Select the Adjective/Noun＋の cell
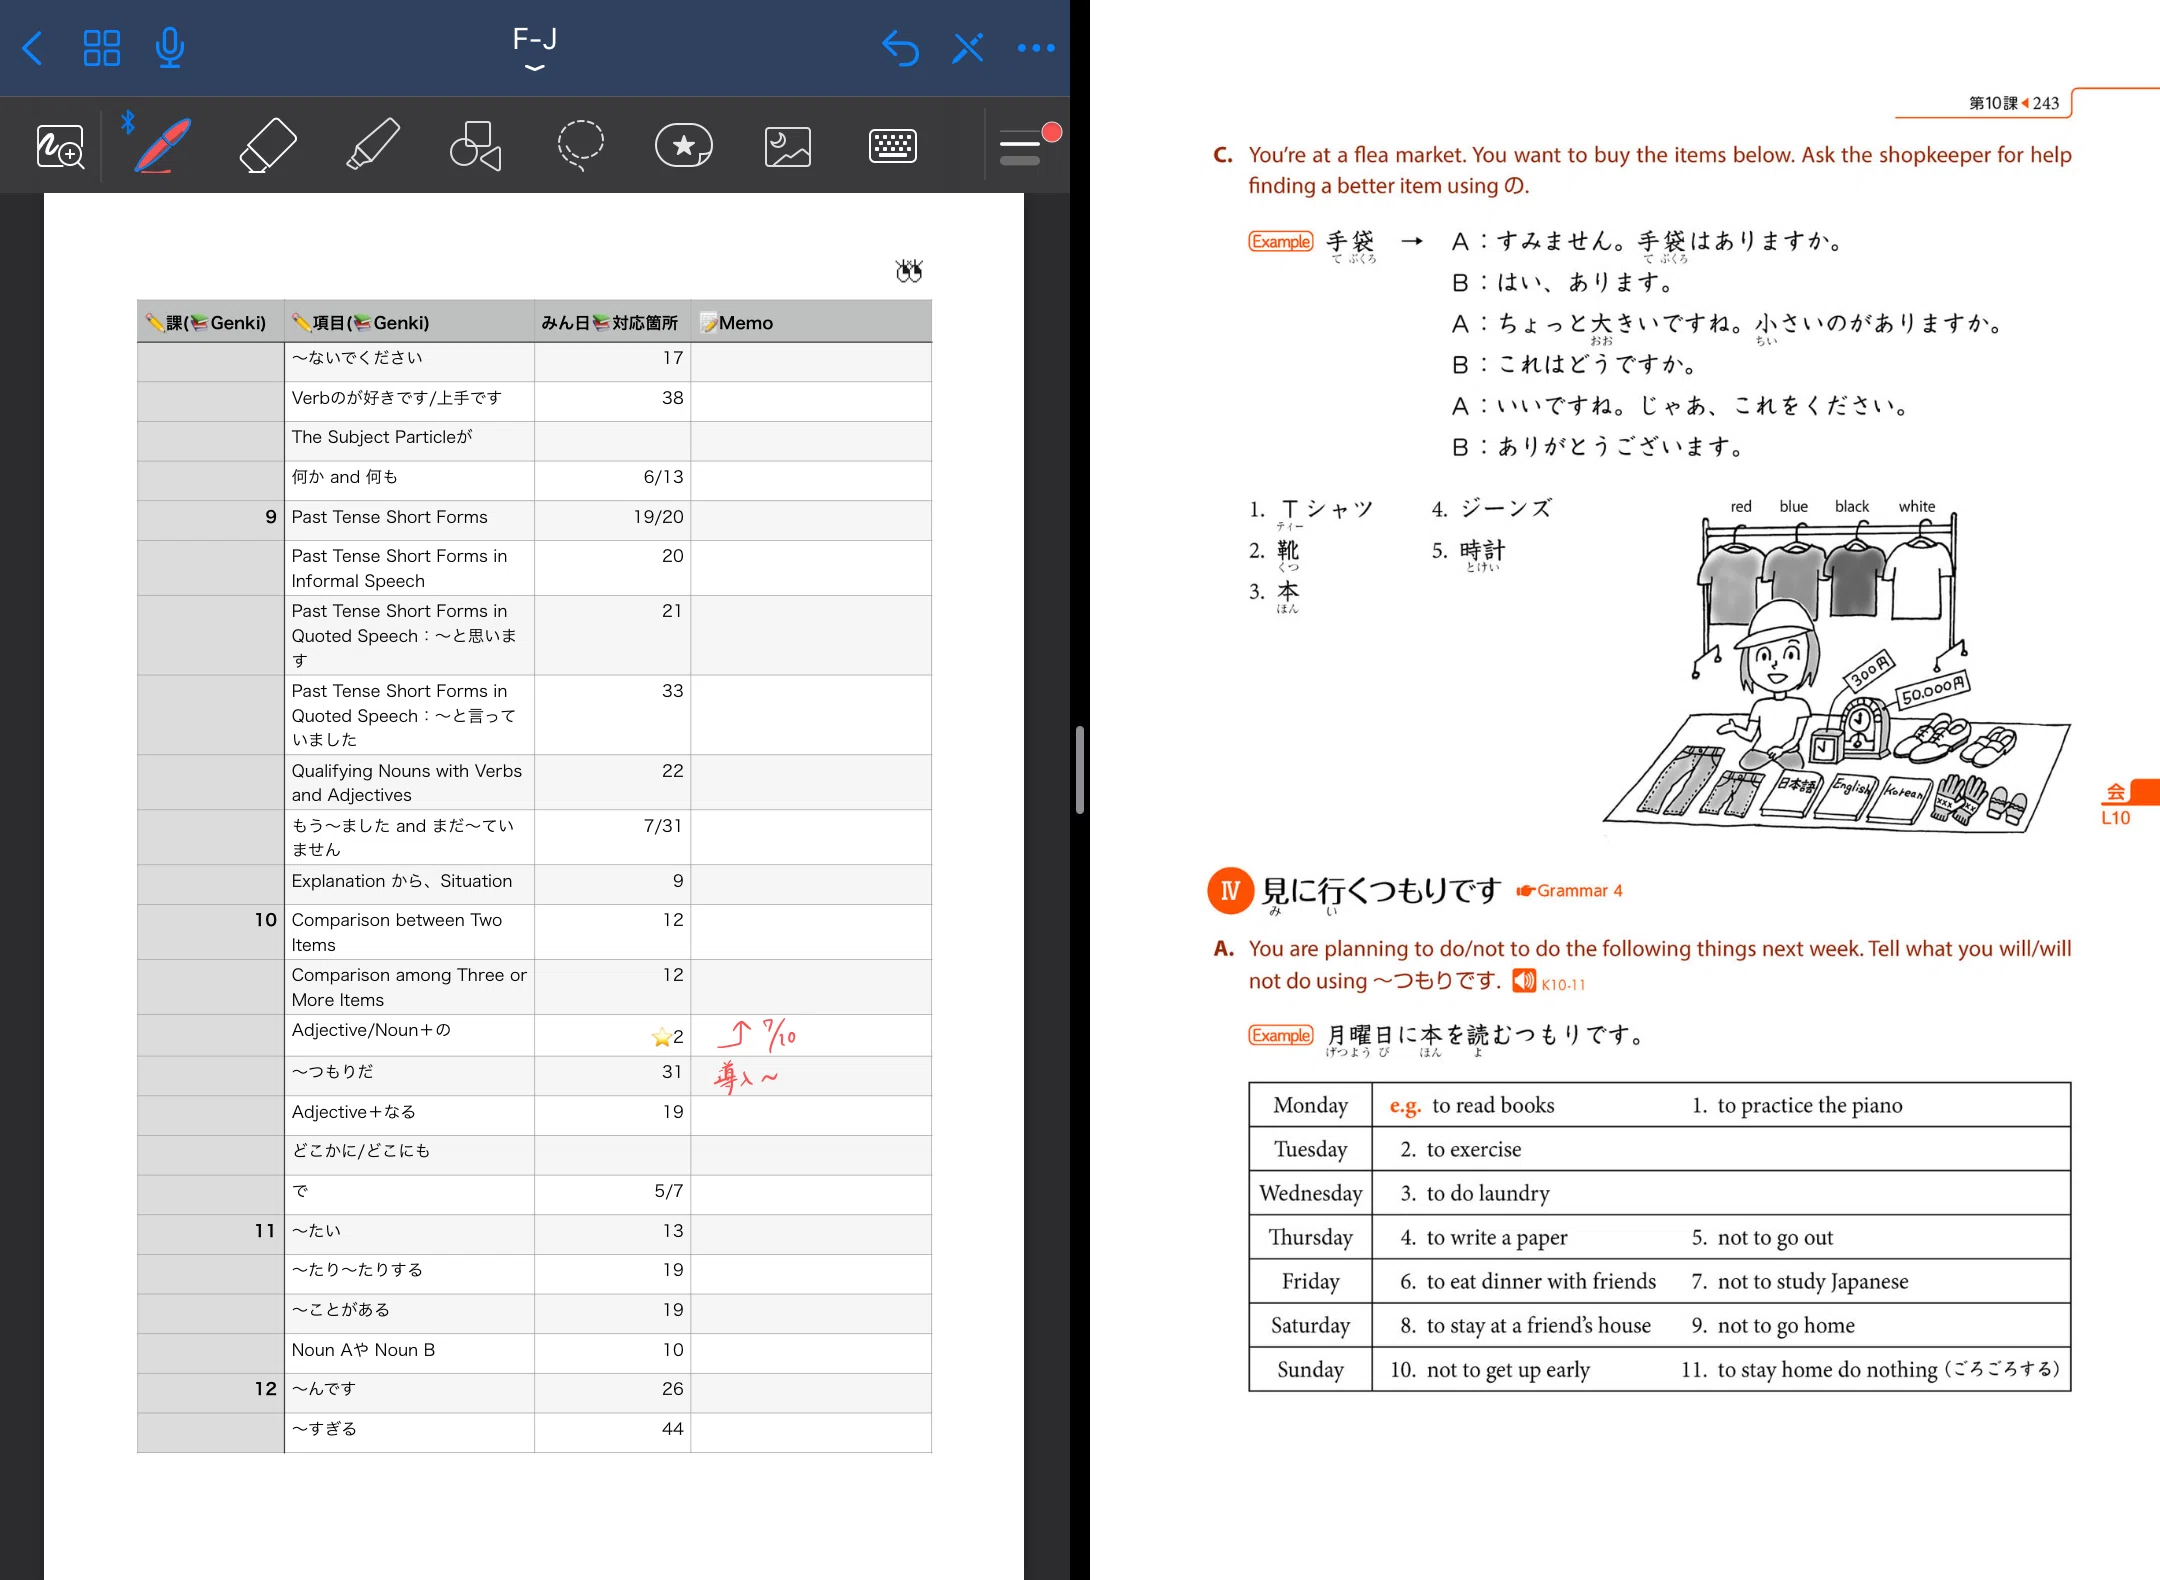 click(409, 1035)
